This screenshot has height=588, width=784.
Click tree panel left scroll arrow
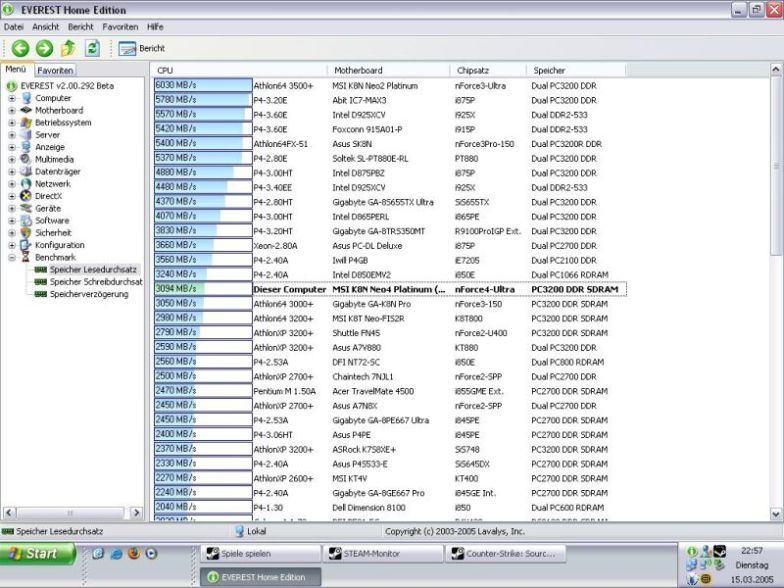tap(8, 512)
